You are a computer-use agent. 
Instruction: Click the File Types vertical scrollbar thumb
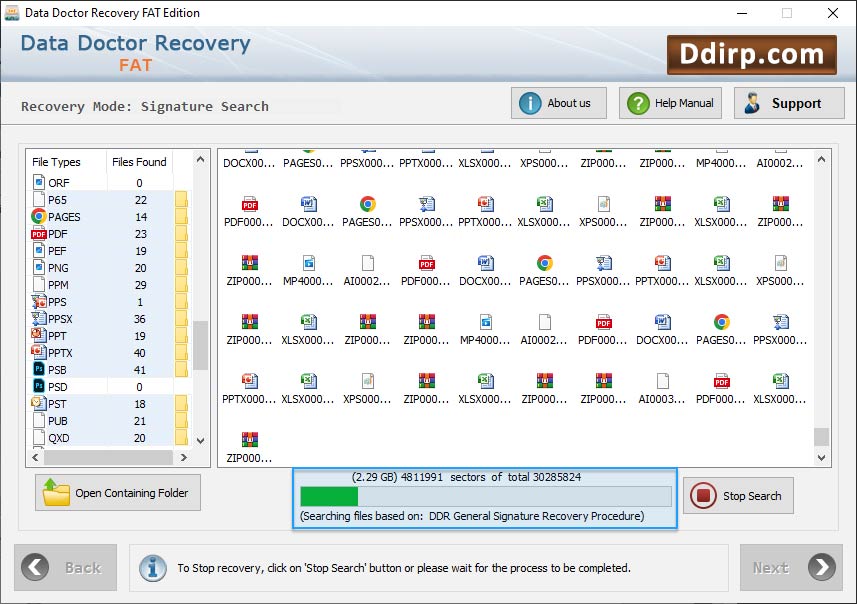pyautogui.click(x=201, y=345)
